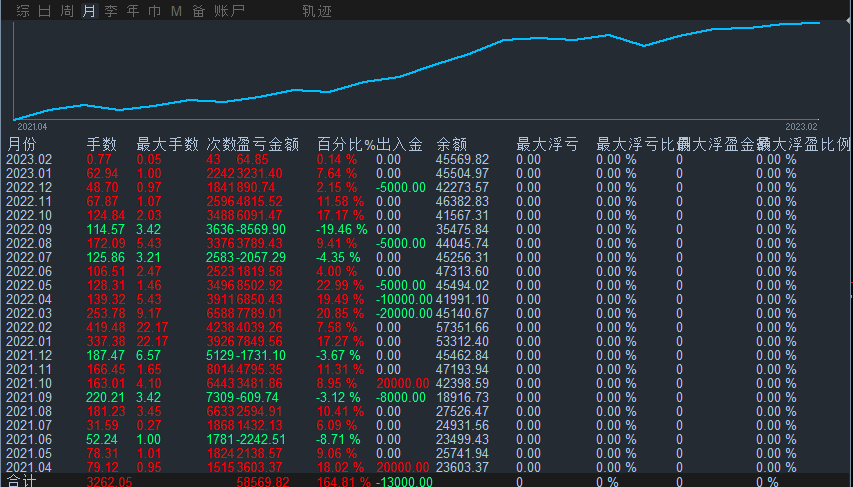Switch to the 年 yearly tab
The width and height of the screenshot is (853, 487).
point(133,11)
